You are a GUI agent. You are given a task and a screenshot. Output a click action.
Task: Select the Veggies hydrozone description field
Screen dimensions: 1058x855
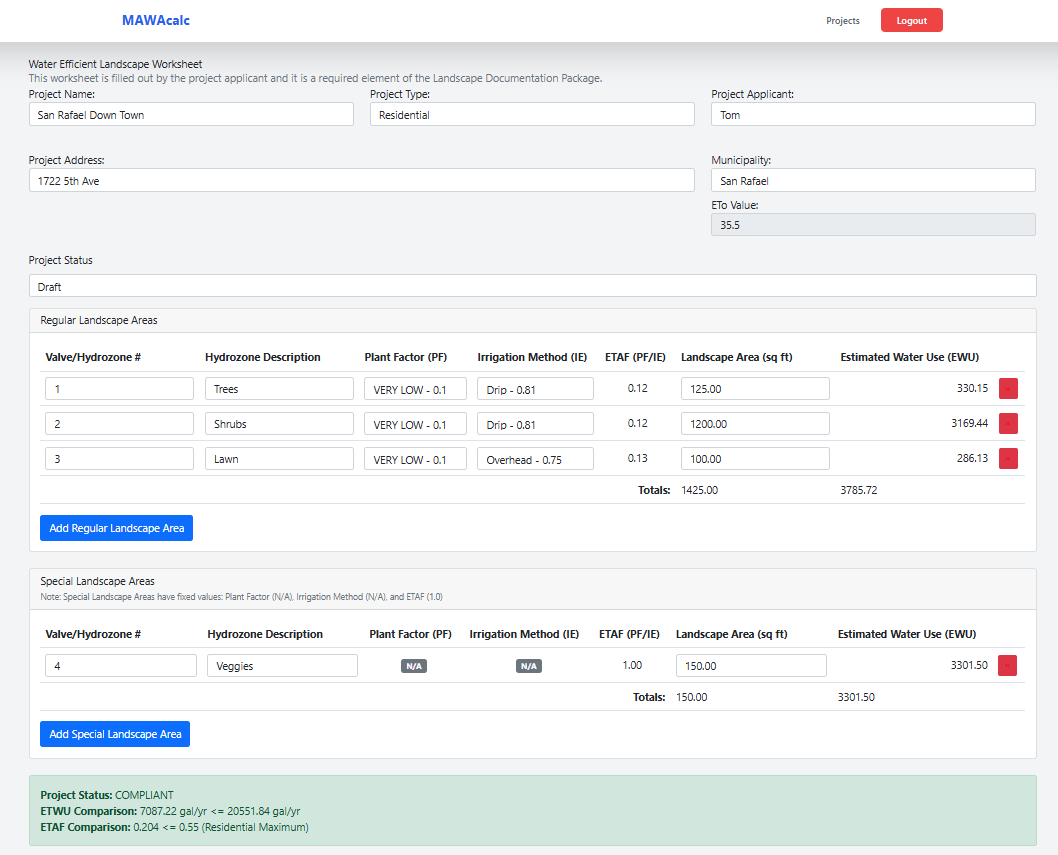click(x=282, y=664)
